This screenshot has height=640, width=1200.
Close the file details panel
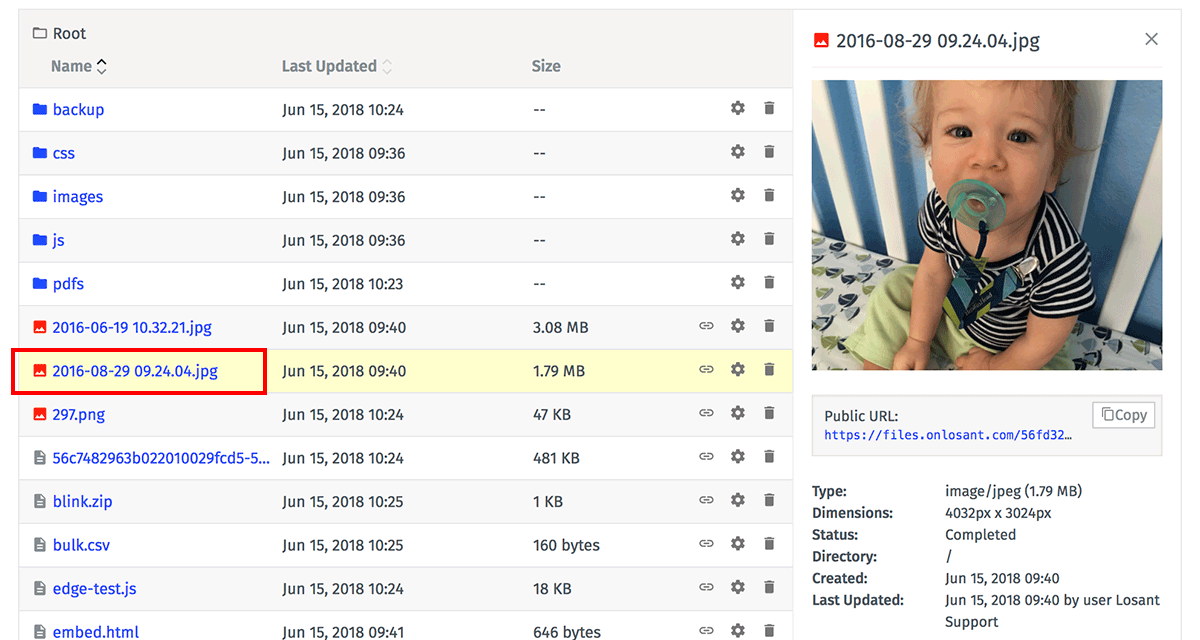[1151, 39]
